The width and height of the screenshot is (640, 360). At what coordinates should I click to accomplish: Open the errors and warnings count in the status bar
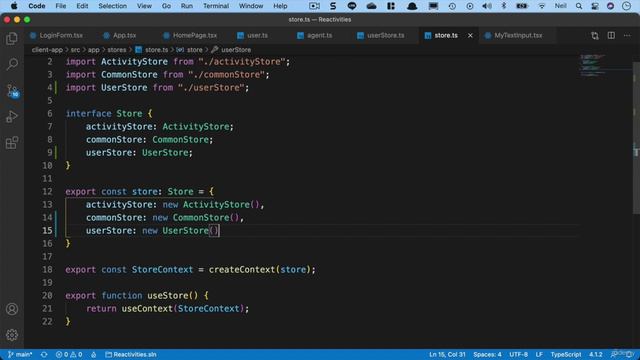point(69,355)
